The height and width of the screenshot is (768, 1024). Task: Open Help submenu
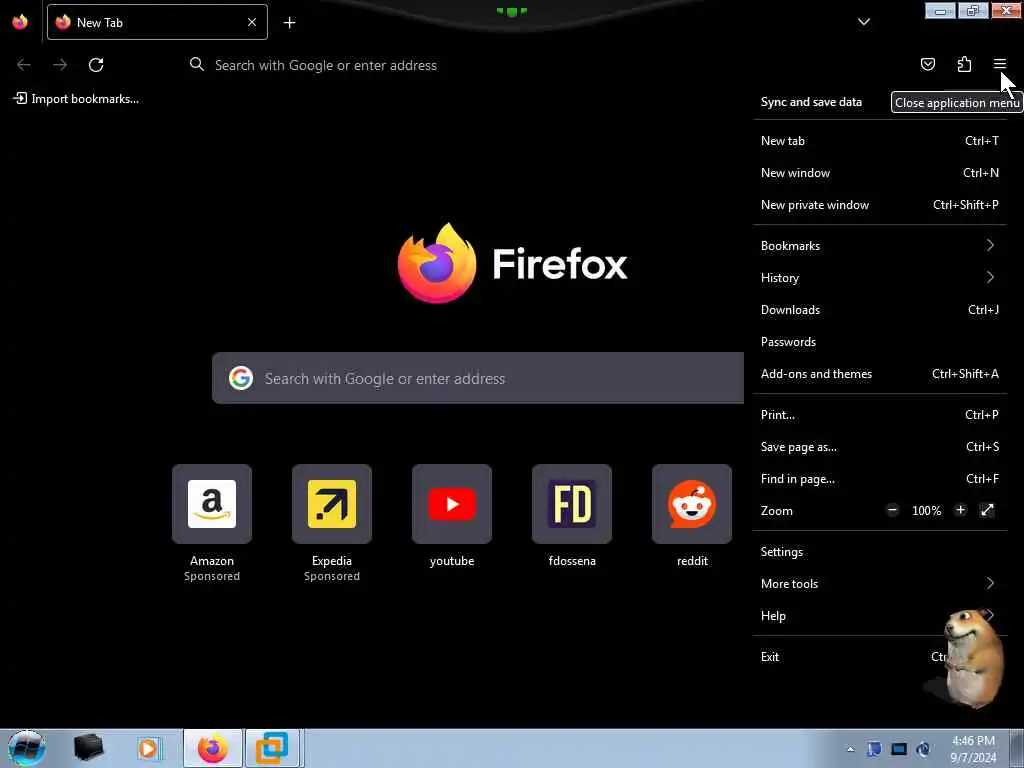(880, 616)
